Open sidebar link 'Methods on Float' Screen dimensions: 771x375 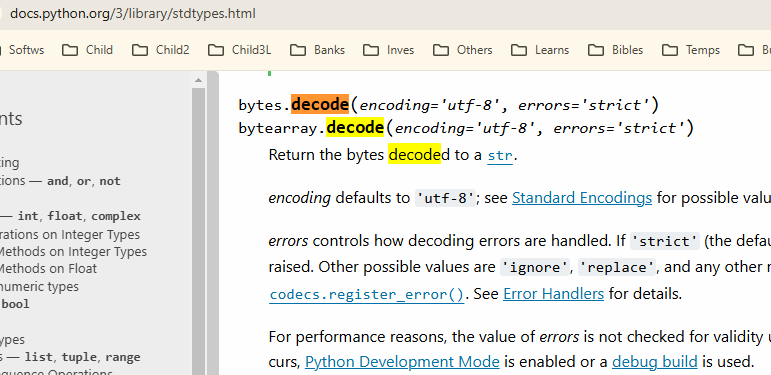pyautogui.click(x=48, y=269)
